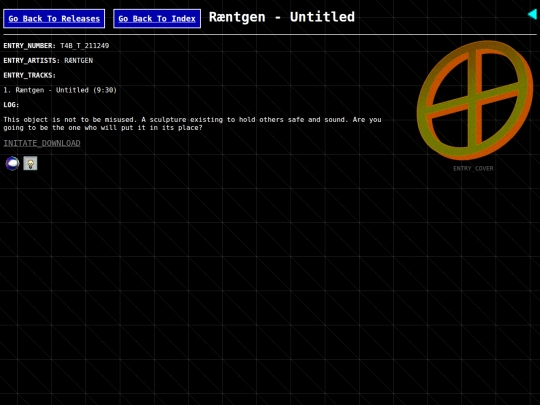
Task: Click the blue sphere icon below download link
Action: click(12, 163)
